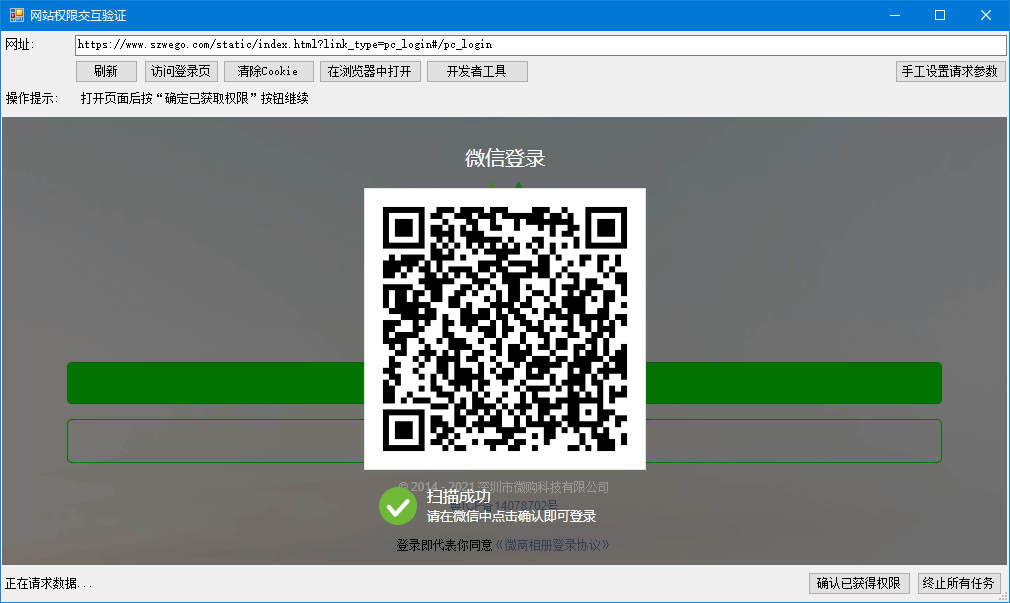Launch 开发者工具 developer tools
Screen dimensions: 1010x603
tap(477, 72)
